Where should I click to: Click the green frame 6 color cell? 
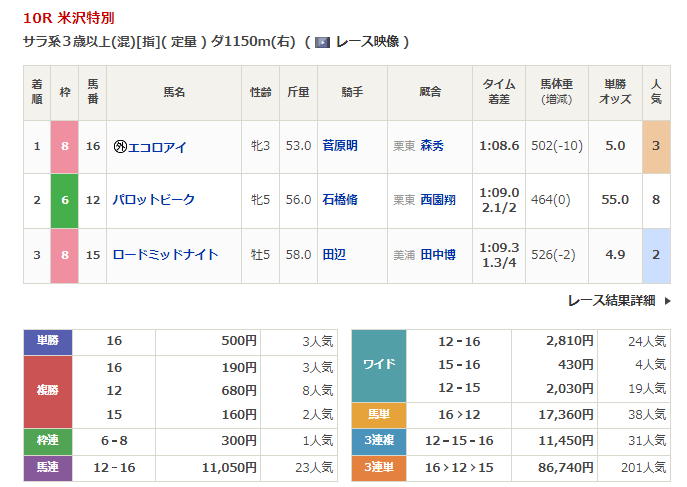pyautogui.click(x=66, y=200)
